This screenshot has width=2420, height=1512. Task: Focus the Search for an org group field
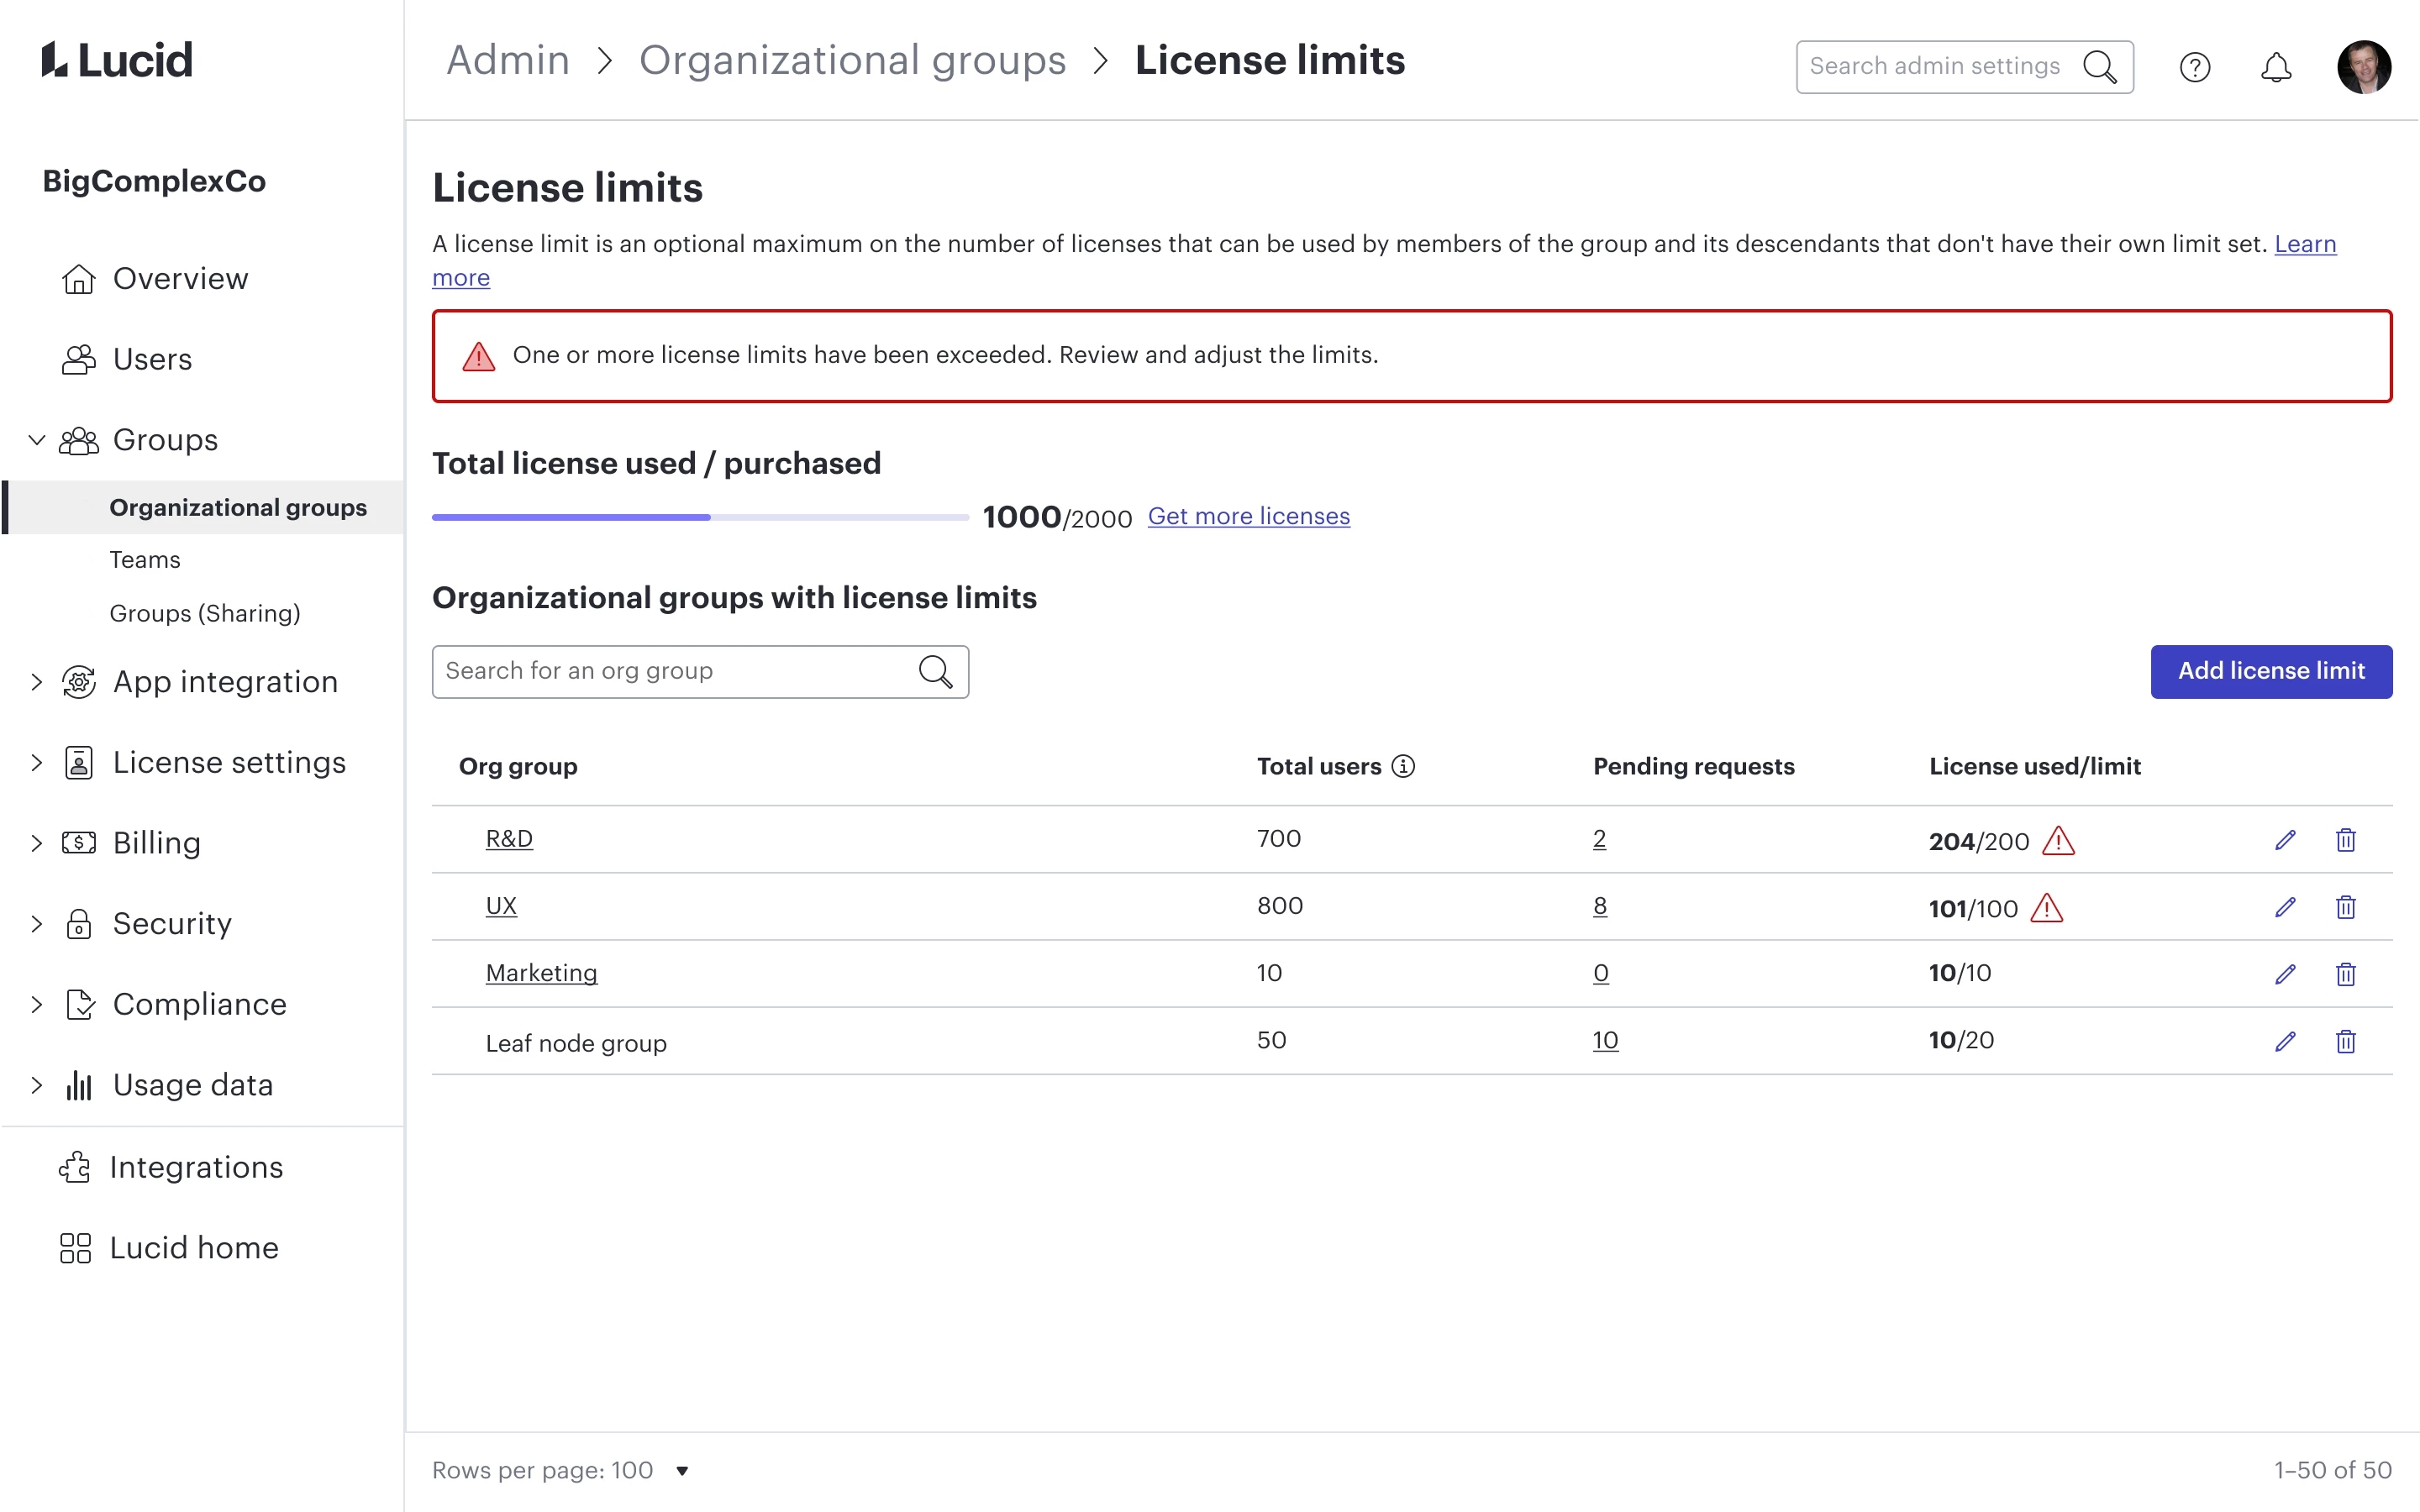point(700,671)
